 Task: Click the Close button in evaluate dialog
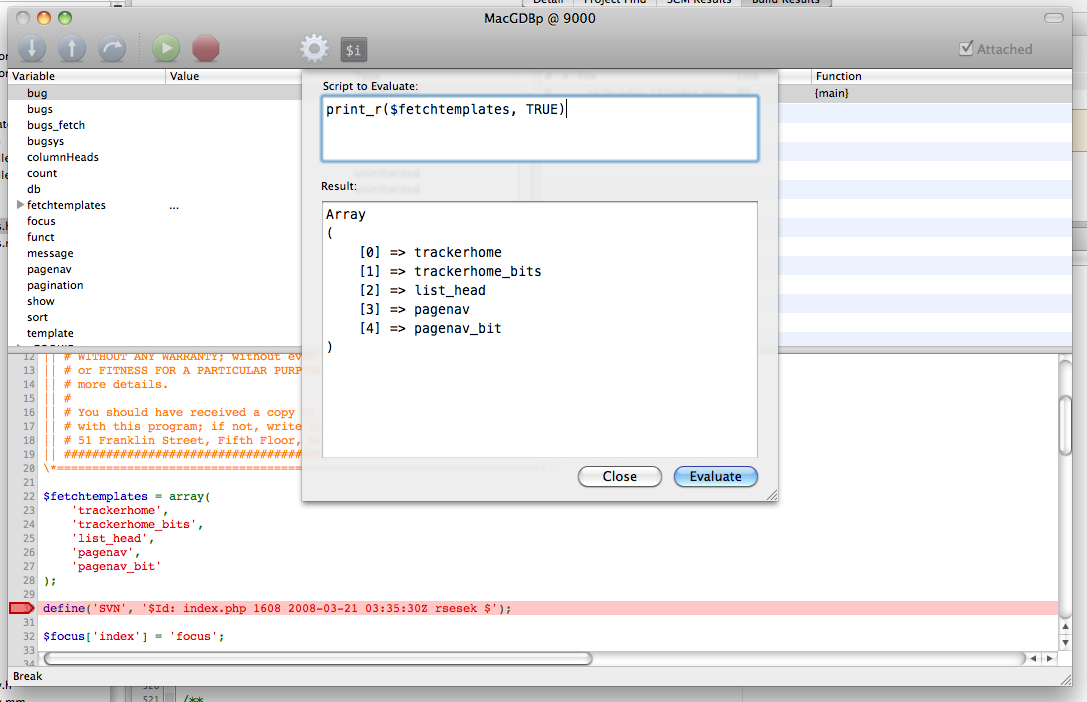coord(620,477)
